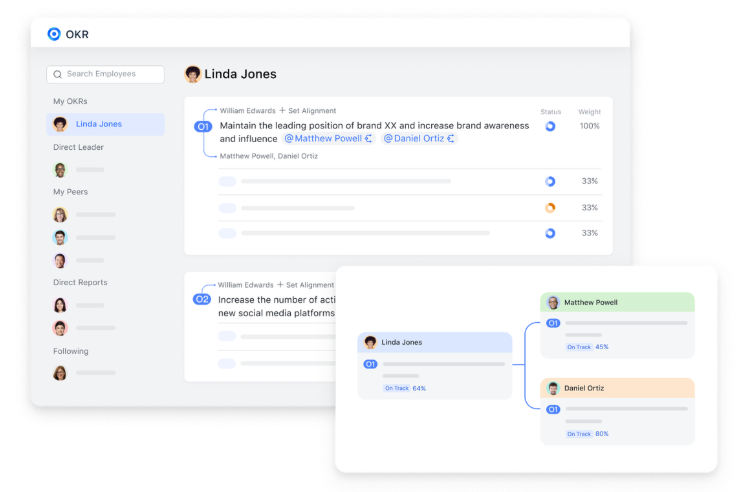The image size is (739, 492).
Task: Click the OKR logo icon
Action: point(54,34)
